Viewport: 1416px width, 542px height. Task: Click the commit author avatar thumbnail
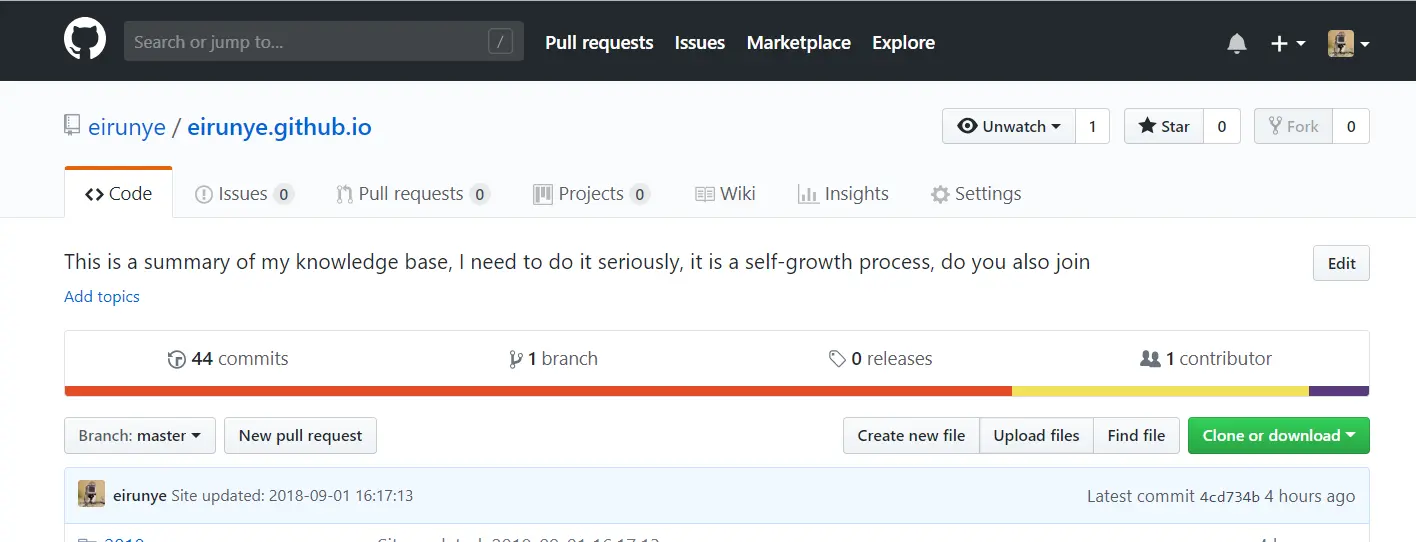coord(92,494)
